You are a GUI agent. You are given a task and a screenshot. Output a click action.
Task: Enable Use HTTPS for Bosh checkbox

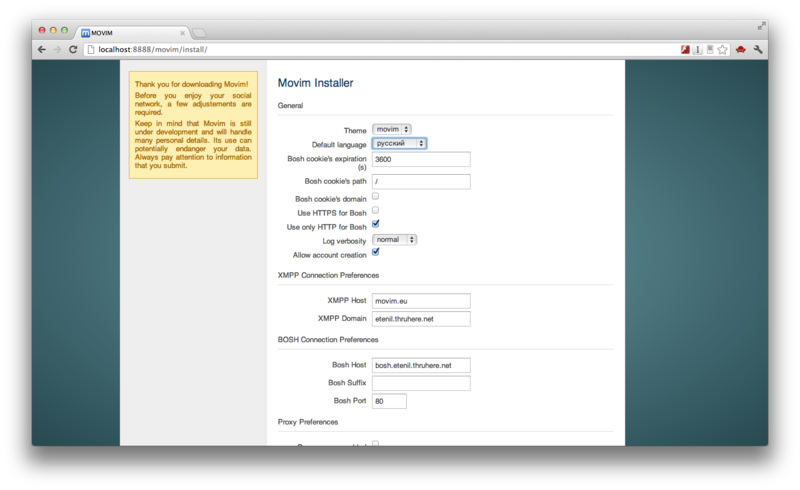pyautogui.click(x=376, y=210)
